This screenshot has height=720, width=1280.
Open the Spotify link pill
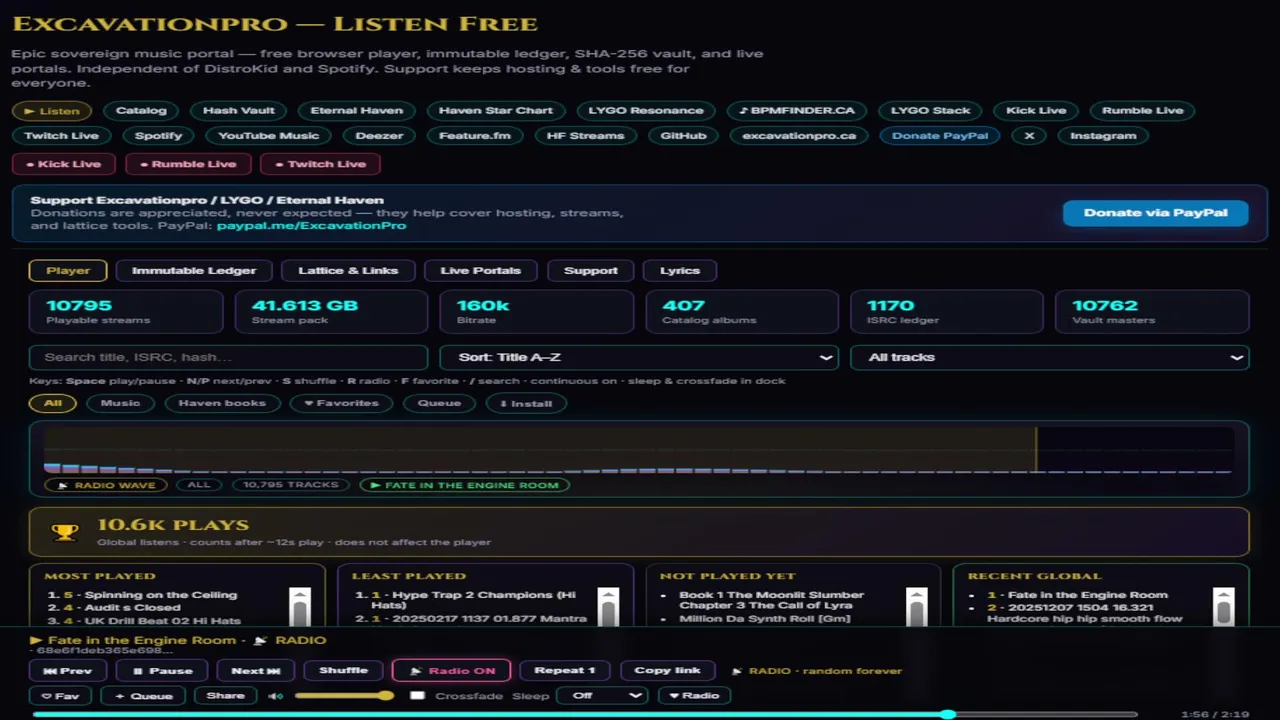point(159,136)
